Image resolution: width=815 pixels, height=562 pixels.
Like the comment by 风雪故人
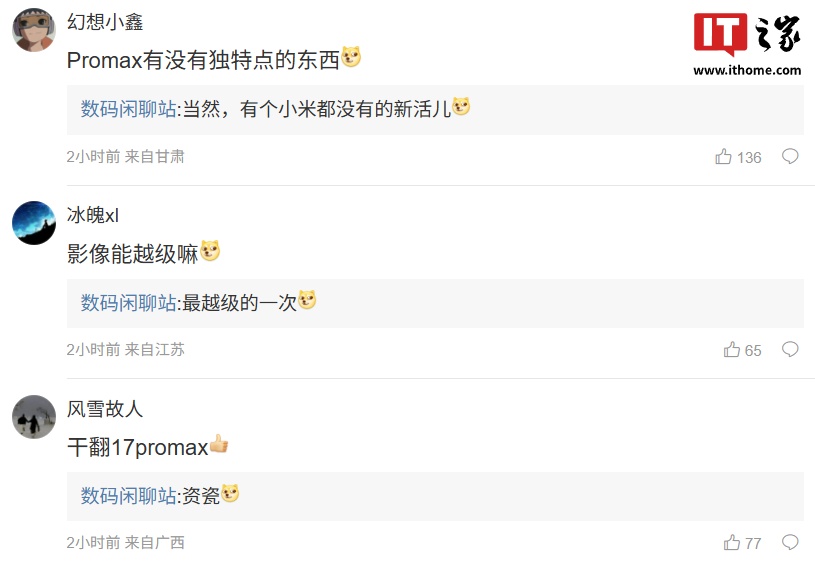[x=732, y=543]
